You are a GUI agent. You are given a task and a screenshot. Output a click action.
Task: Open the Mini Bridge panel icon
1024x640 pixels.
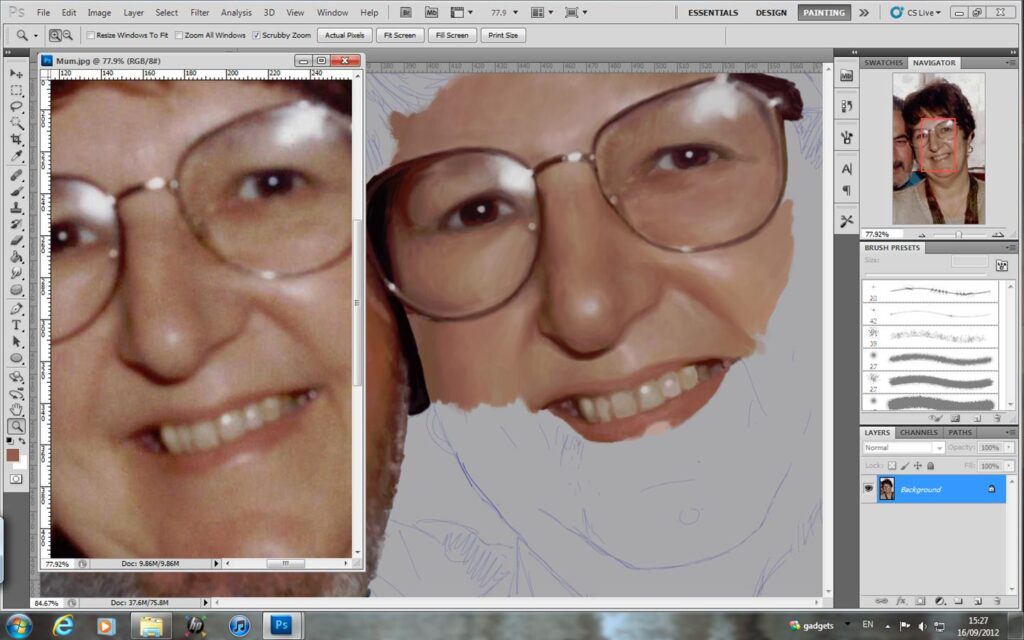(431, 13)
